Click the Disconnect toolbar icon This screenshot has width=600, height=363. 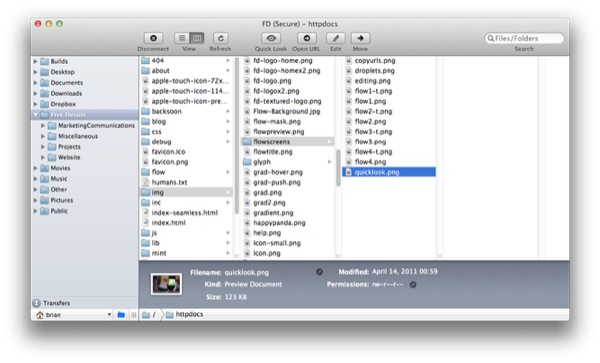(x=153, y=38)
